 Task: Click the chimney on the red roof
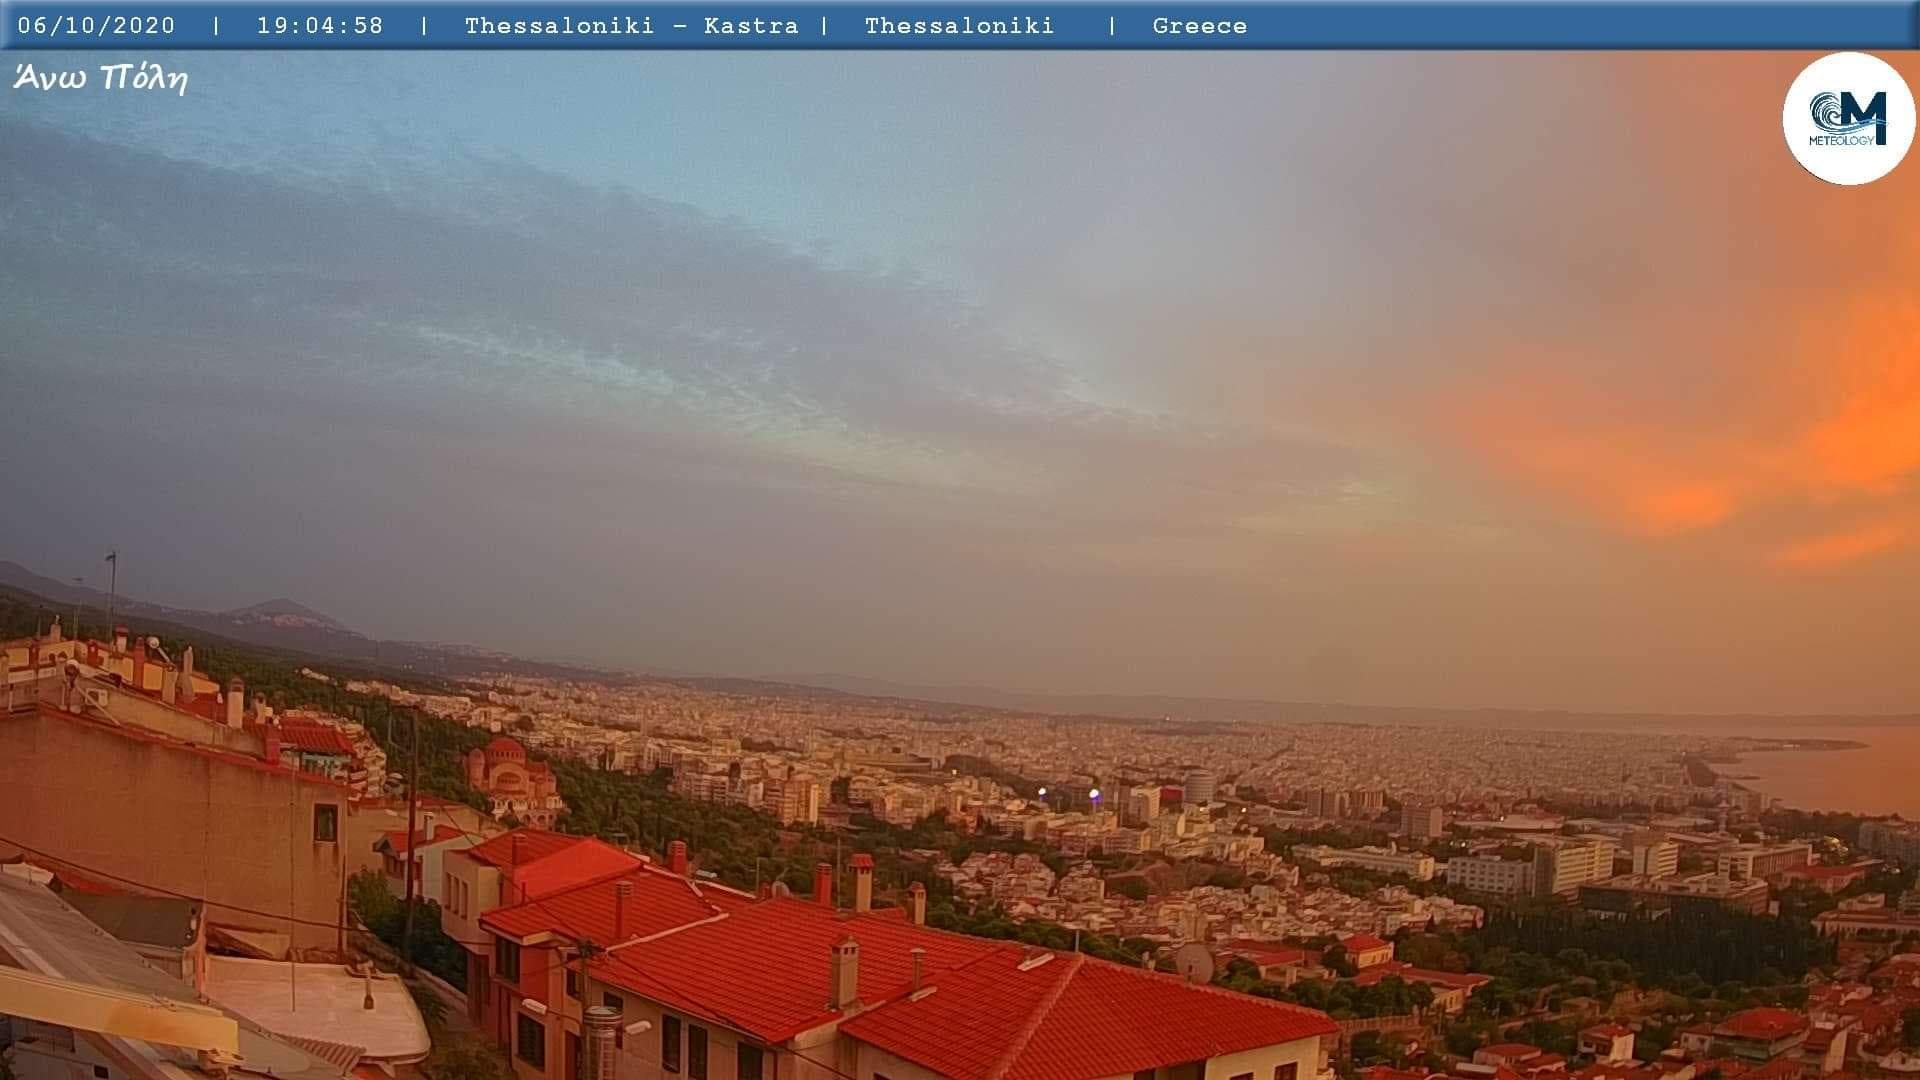coord(844,970)
